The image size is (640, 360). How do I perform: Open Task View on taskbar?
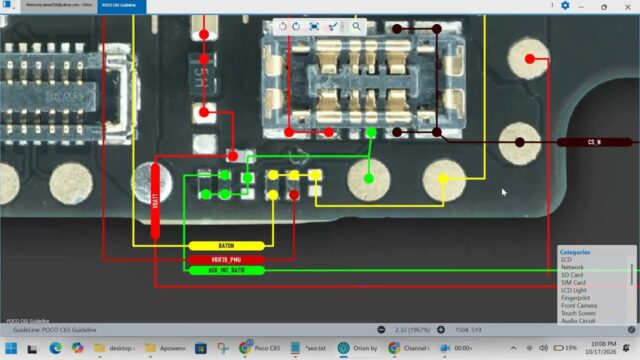point(32,348)
